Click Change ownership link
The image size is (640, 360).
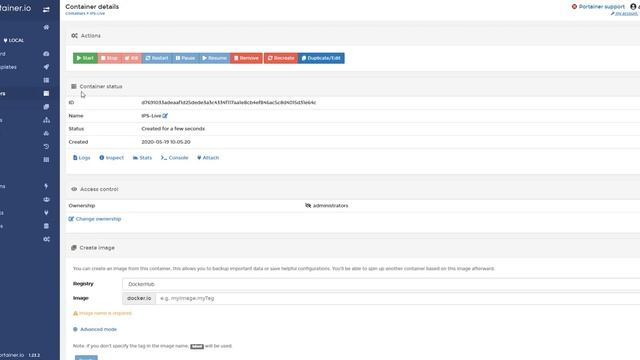pyautogui.click(x=95, y=219)
